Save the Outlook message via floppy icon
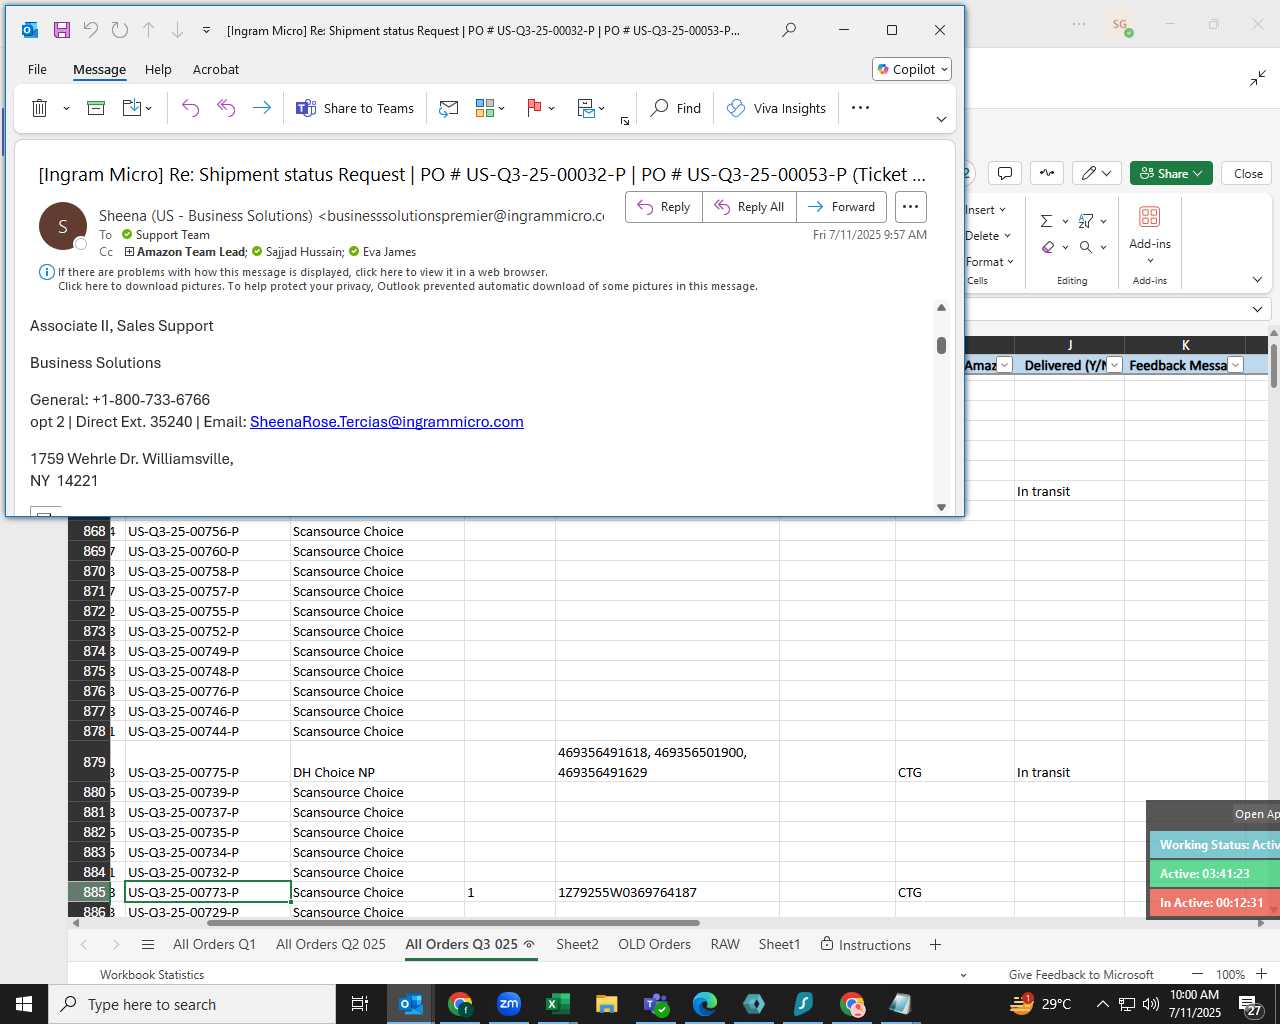1280x1024 pixels. pyautogui.click(x=62, y=30)
